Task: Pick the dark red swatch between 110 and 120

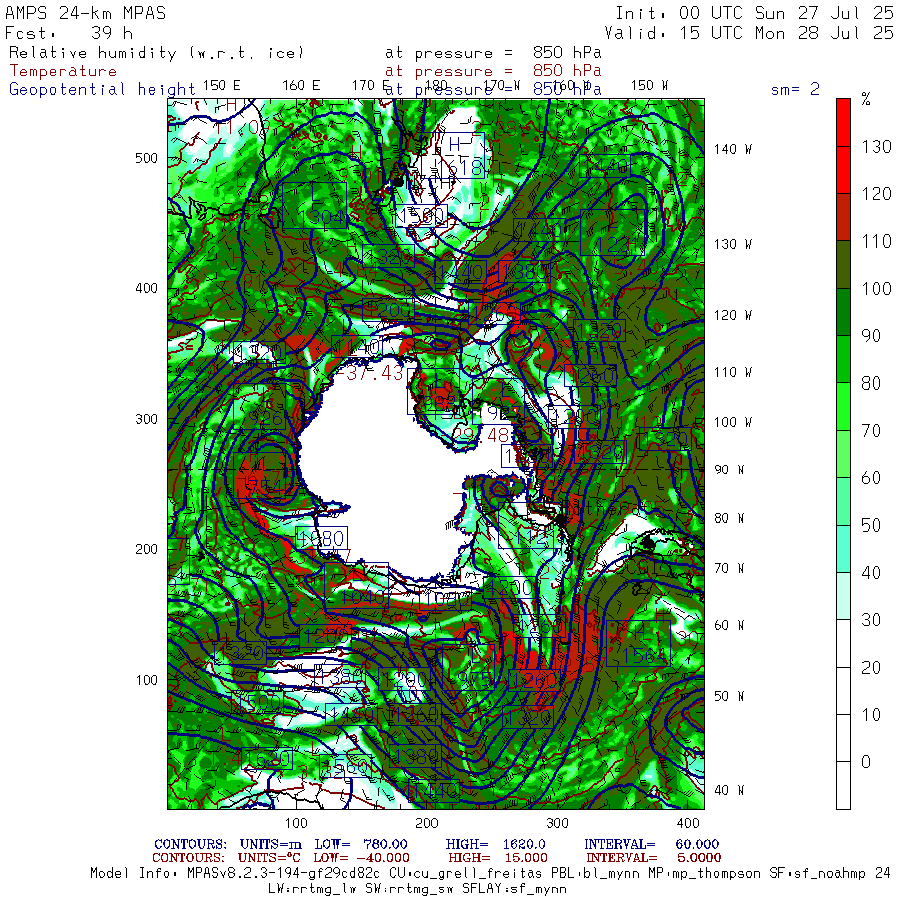Action: point(843,216)
